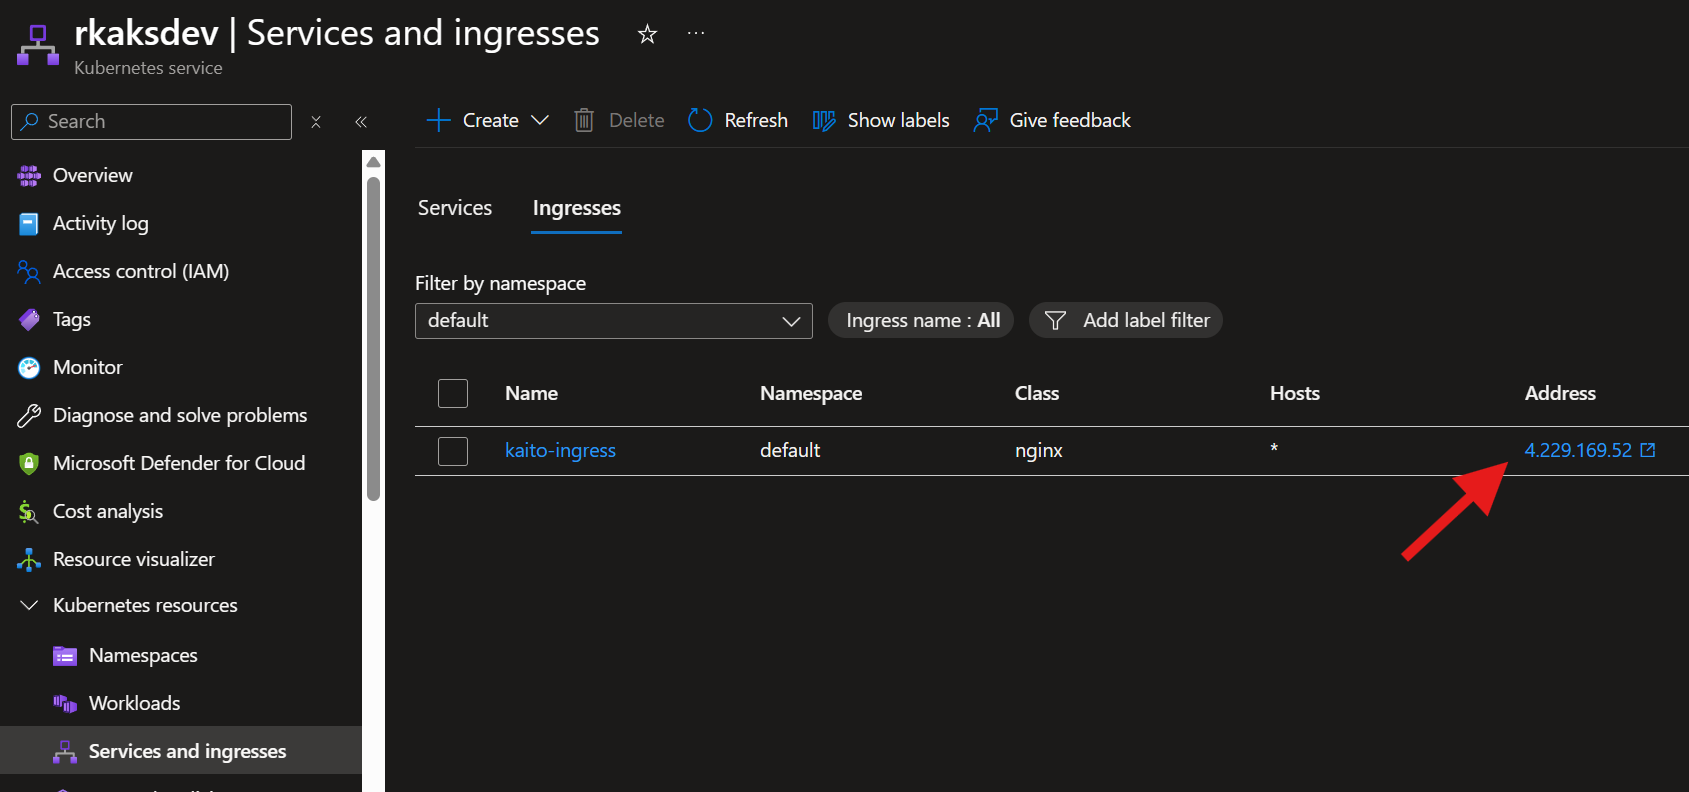1689x792 pixels.
Task: Open the Give feedback icon
Action: coord(985,121)
